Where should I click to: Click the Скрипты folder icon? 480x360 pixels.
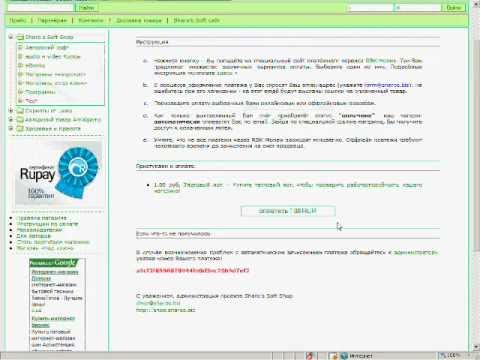(20, 111)
